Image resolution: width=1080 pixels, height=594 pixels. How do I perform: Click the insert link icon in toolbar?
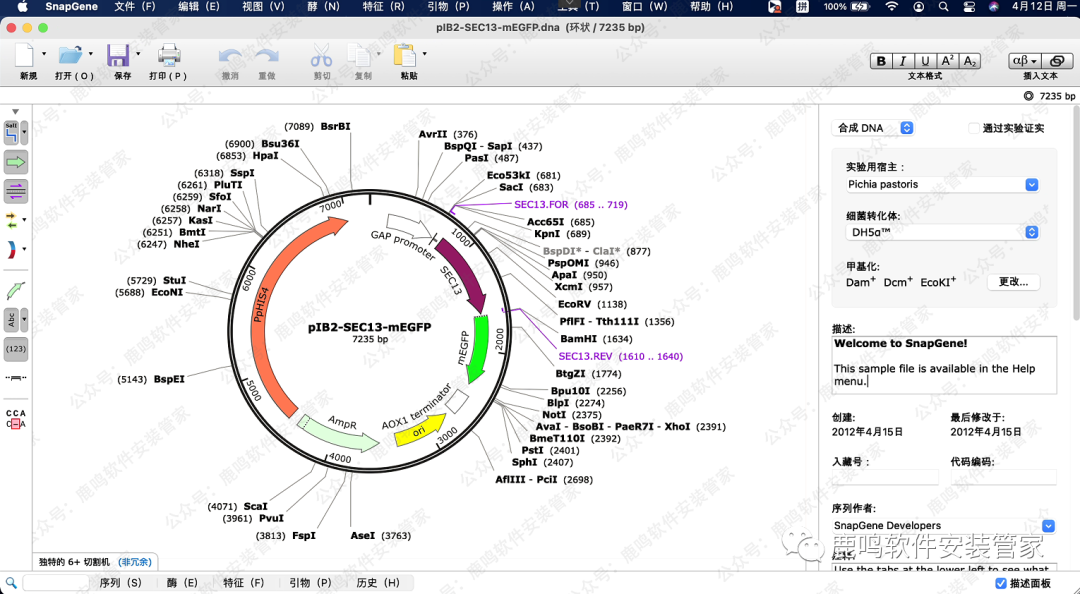(x=1056, y=61)
